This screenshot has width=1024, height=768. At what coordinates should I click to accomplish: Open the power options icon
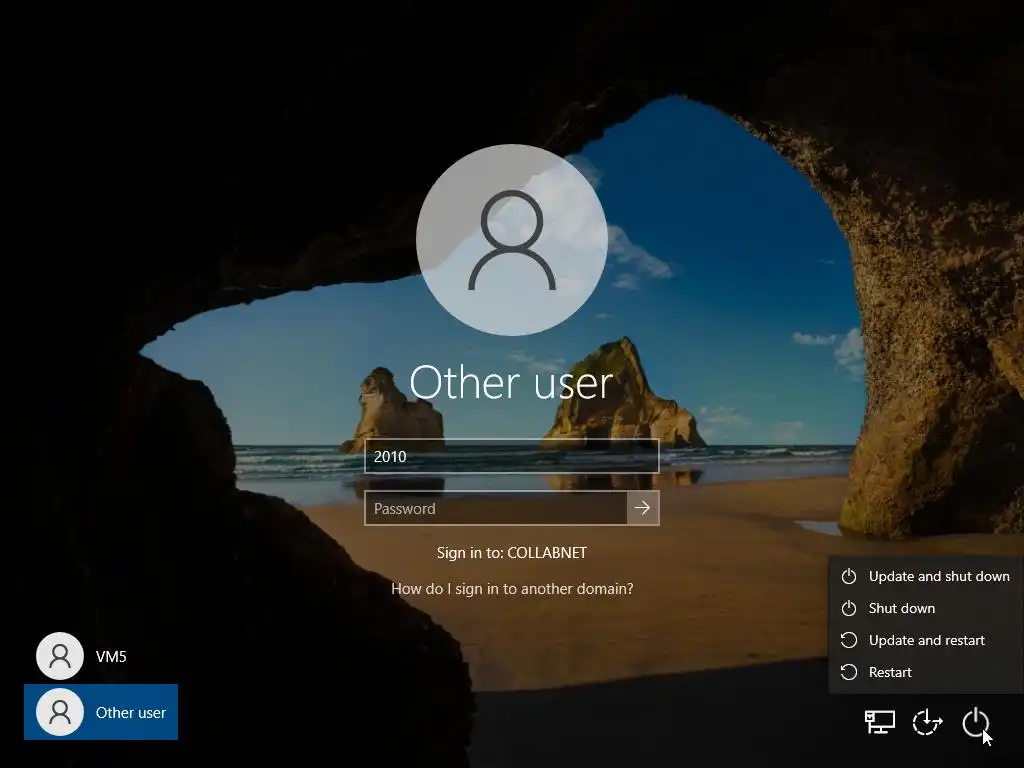pos(976,722)
